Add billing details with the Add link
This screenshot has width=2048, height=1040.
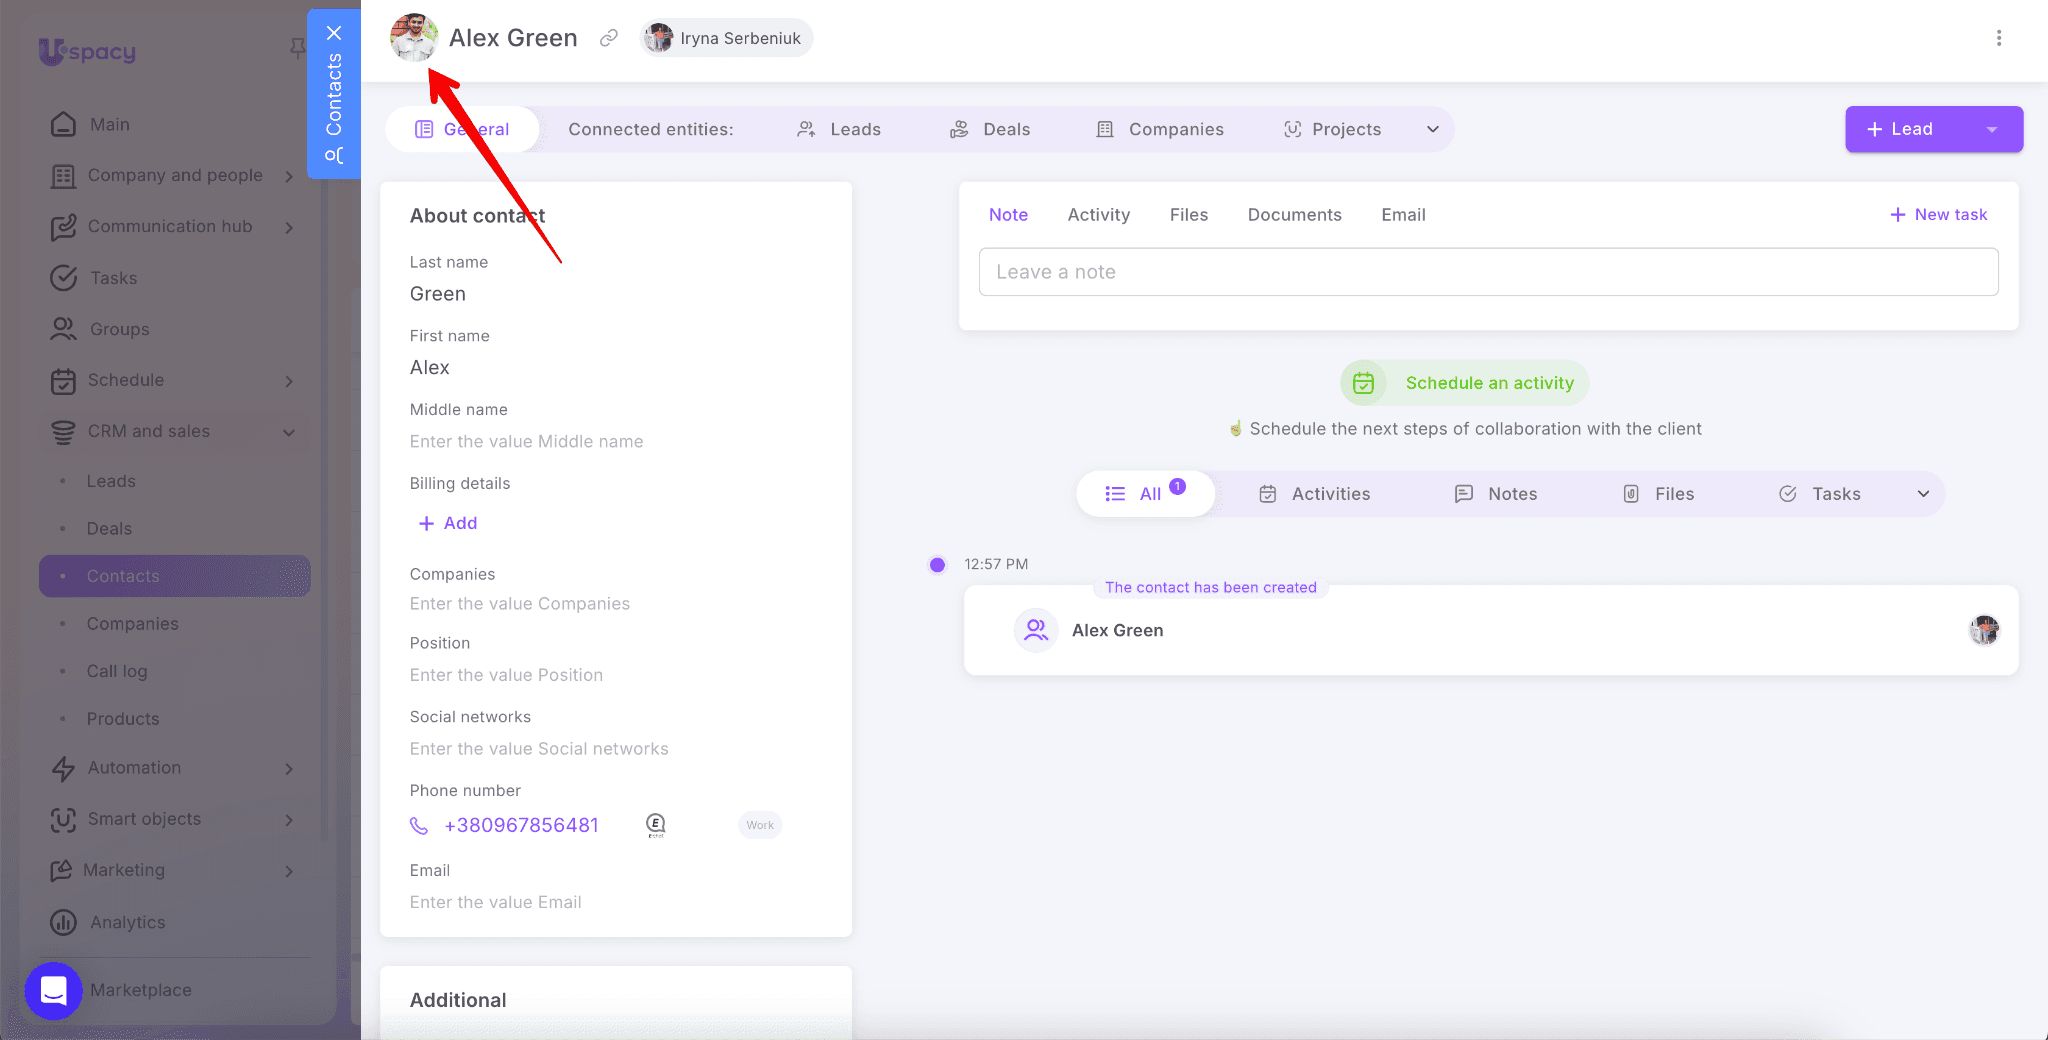(x=448, y=523)
